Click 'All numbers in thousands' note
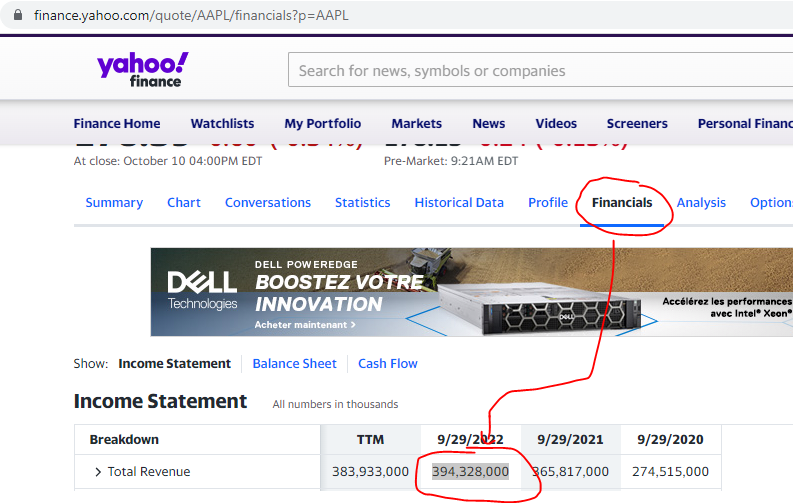The height and width of the screenshot is (503, 793). (335, 404)
